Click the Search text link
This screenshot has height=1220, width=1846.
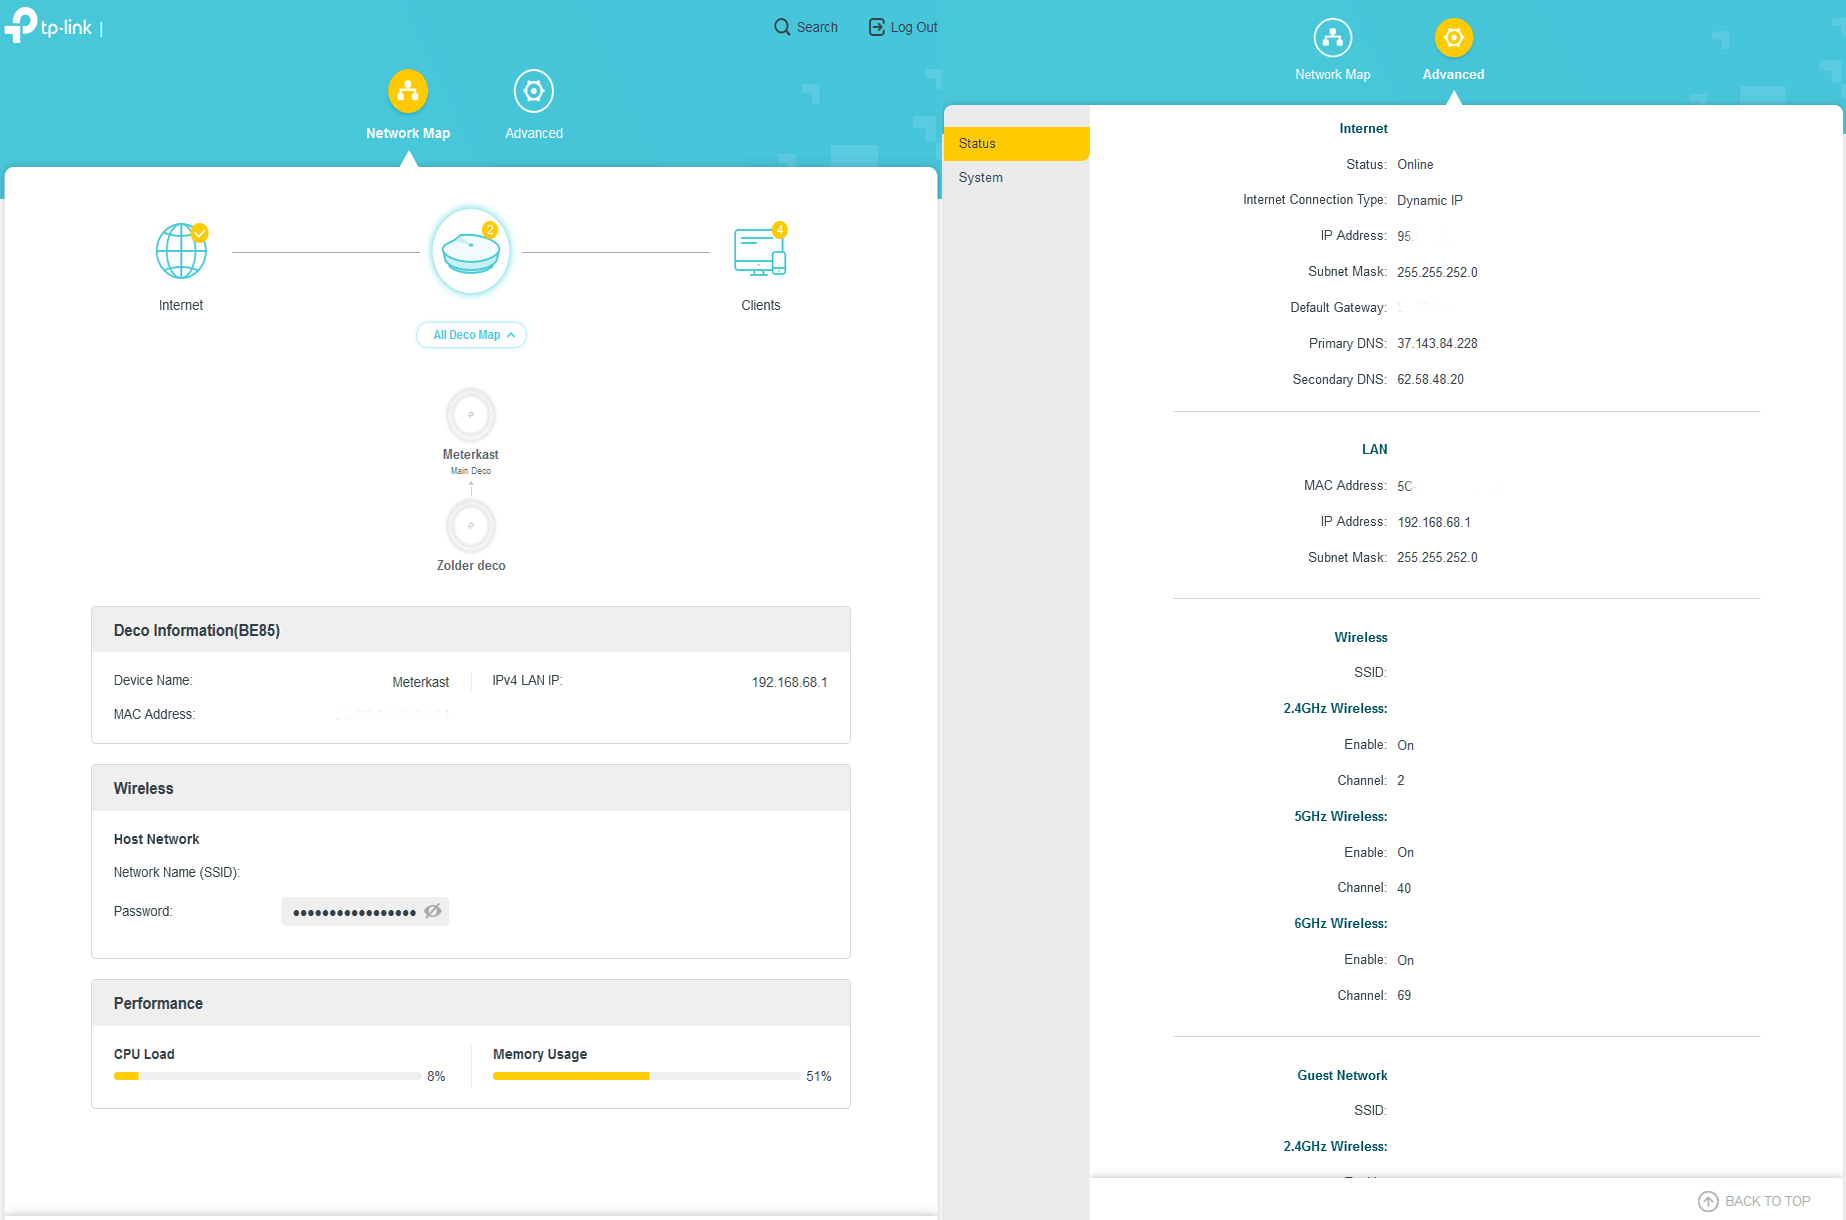tap(817, 27)
